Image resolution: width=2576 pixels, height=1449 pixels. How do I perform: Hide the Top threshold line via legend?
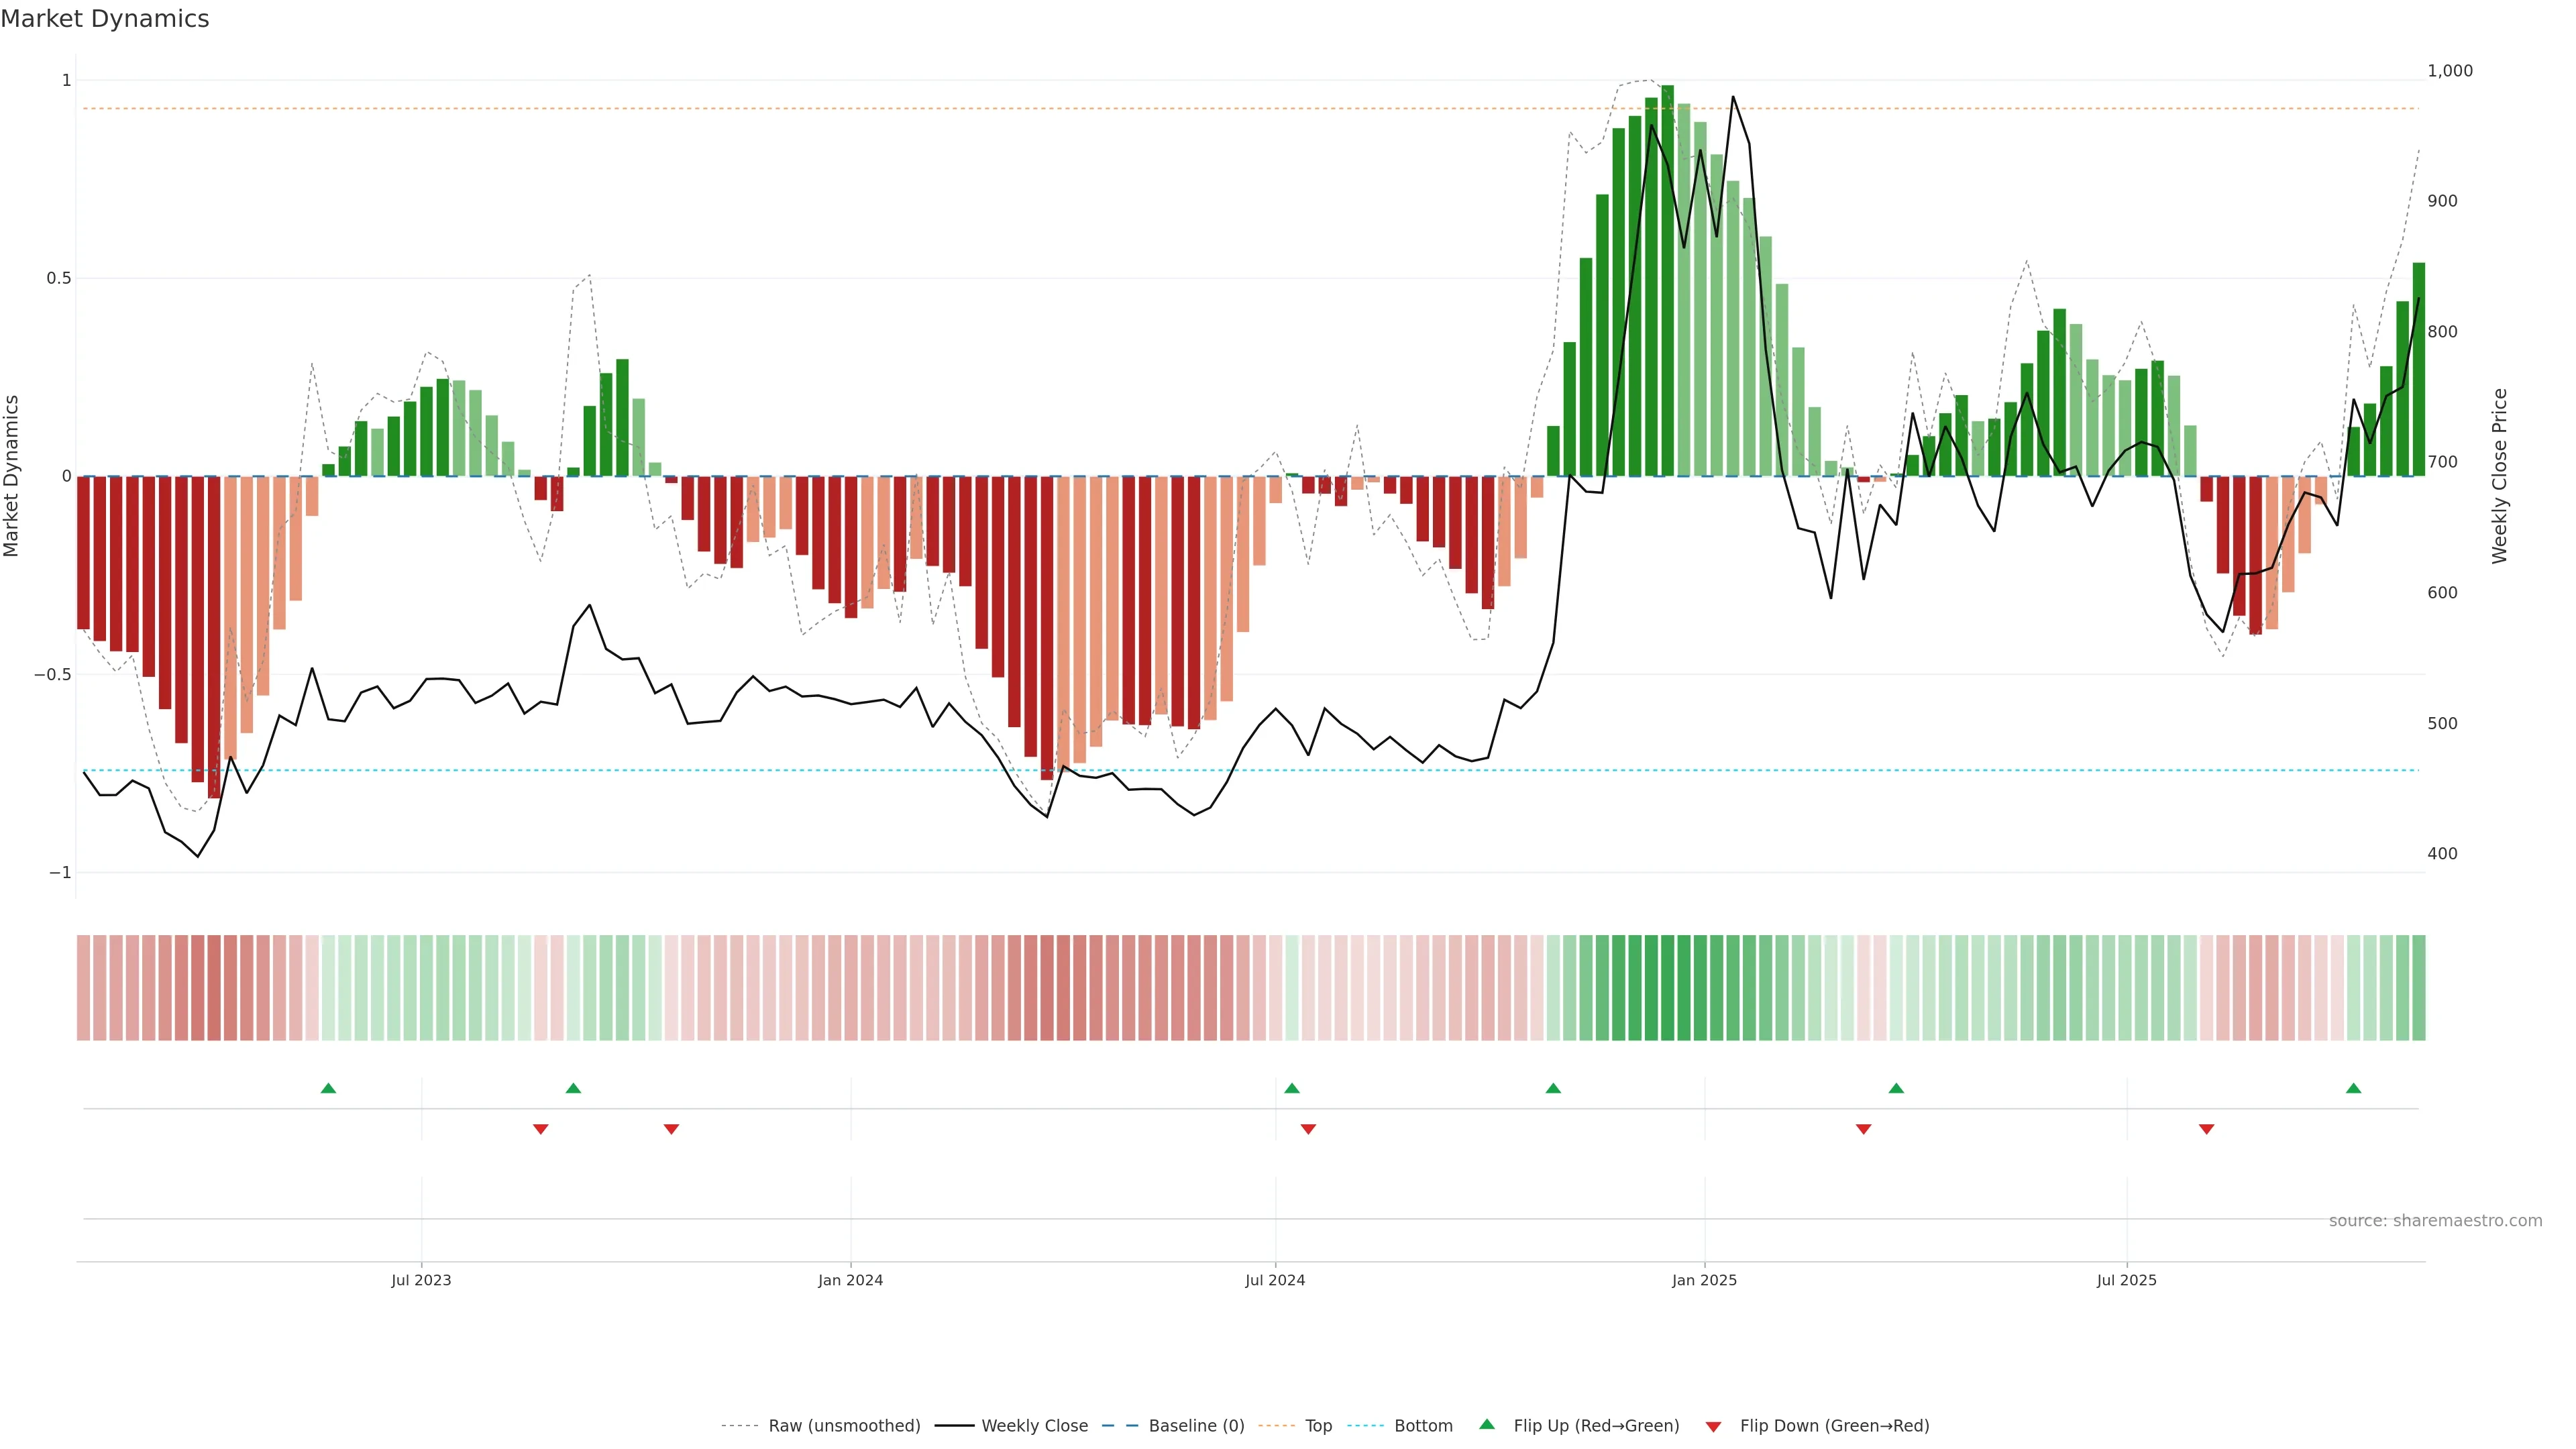[x=1318, y=1426]
